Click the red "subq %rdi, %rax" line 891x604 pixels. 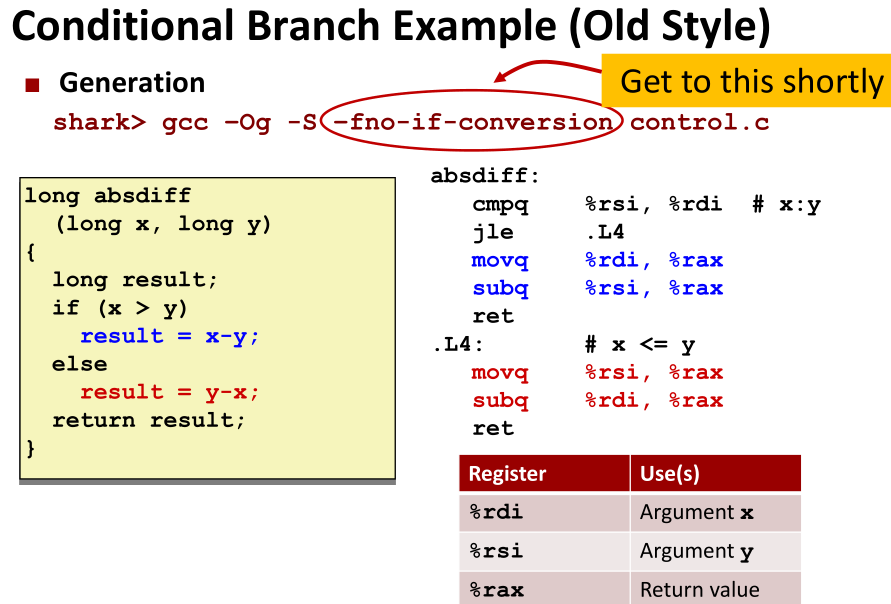coord(597,401)
